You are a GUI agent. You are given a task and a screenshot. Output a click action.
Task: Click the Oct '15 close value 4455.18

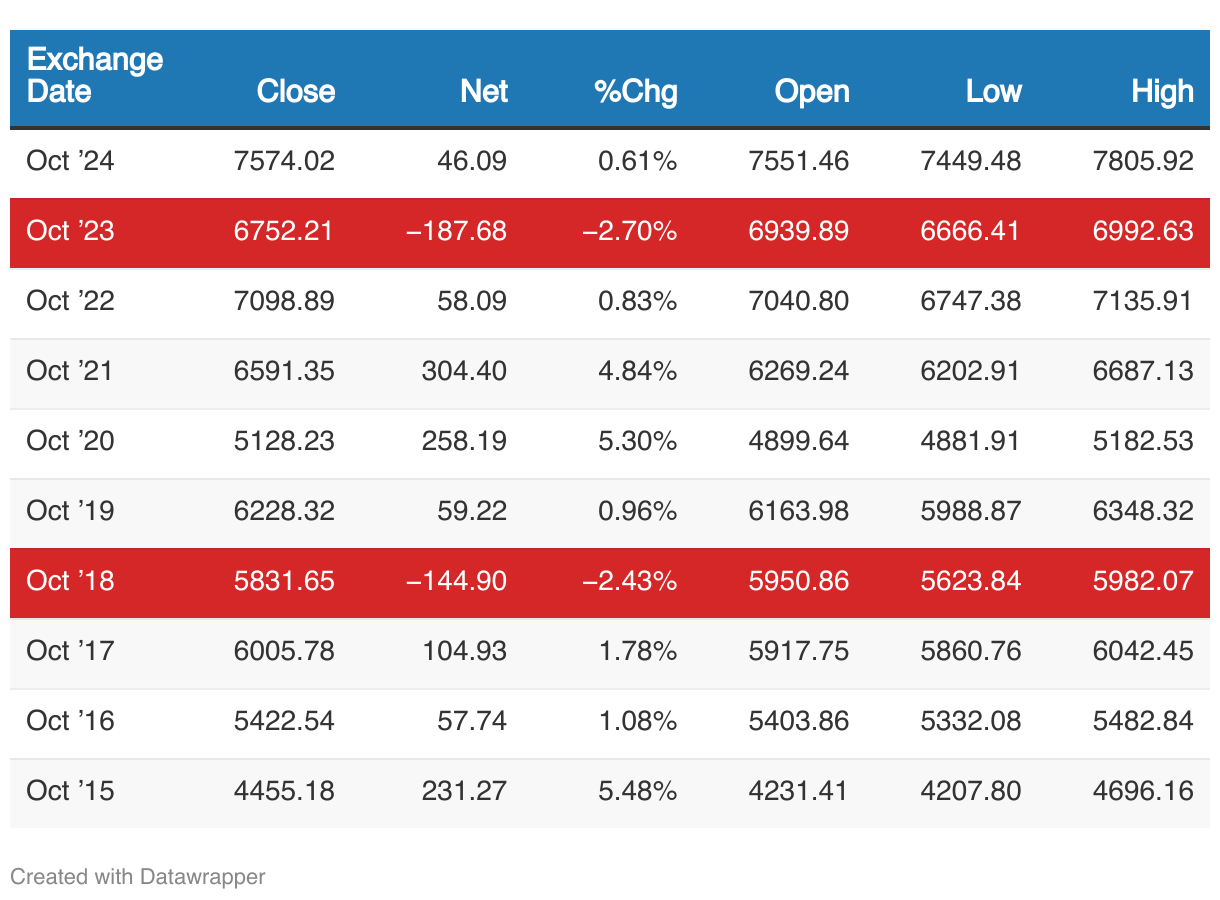[284, 791]
